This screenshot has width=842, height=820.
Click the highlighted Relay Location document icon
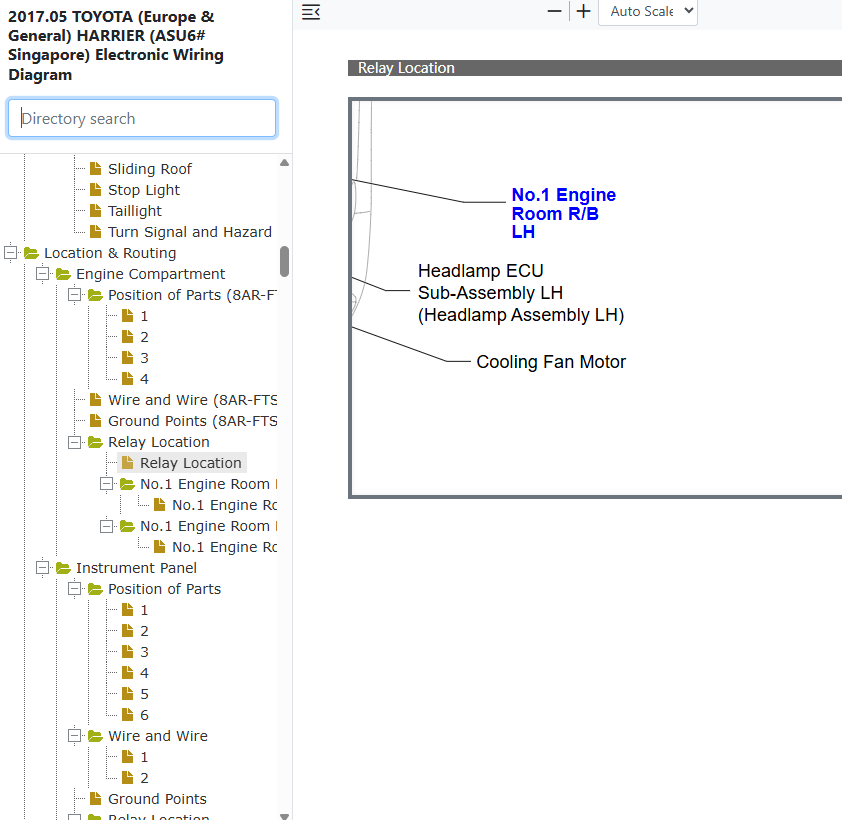pyautogui.click(x=128, y=462)
